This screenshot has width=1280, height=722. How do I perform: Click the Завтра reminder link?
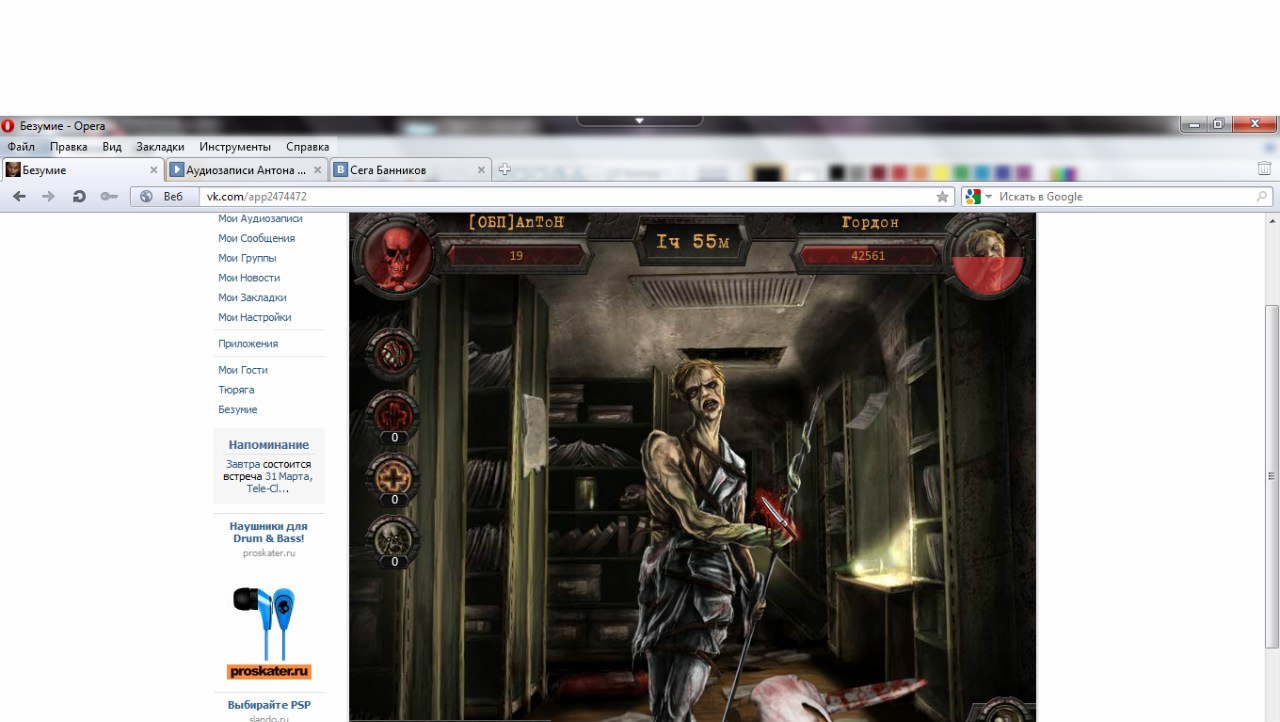click(x=243, y=464)
